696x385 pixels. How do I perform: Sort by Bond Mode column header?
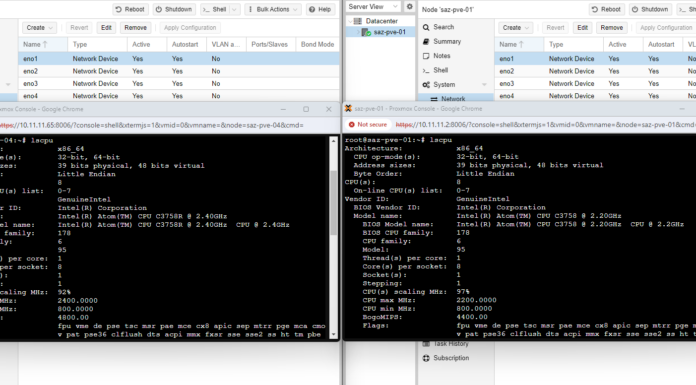coord(317,44)
